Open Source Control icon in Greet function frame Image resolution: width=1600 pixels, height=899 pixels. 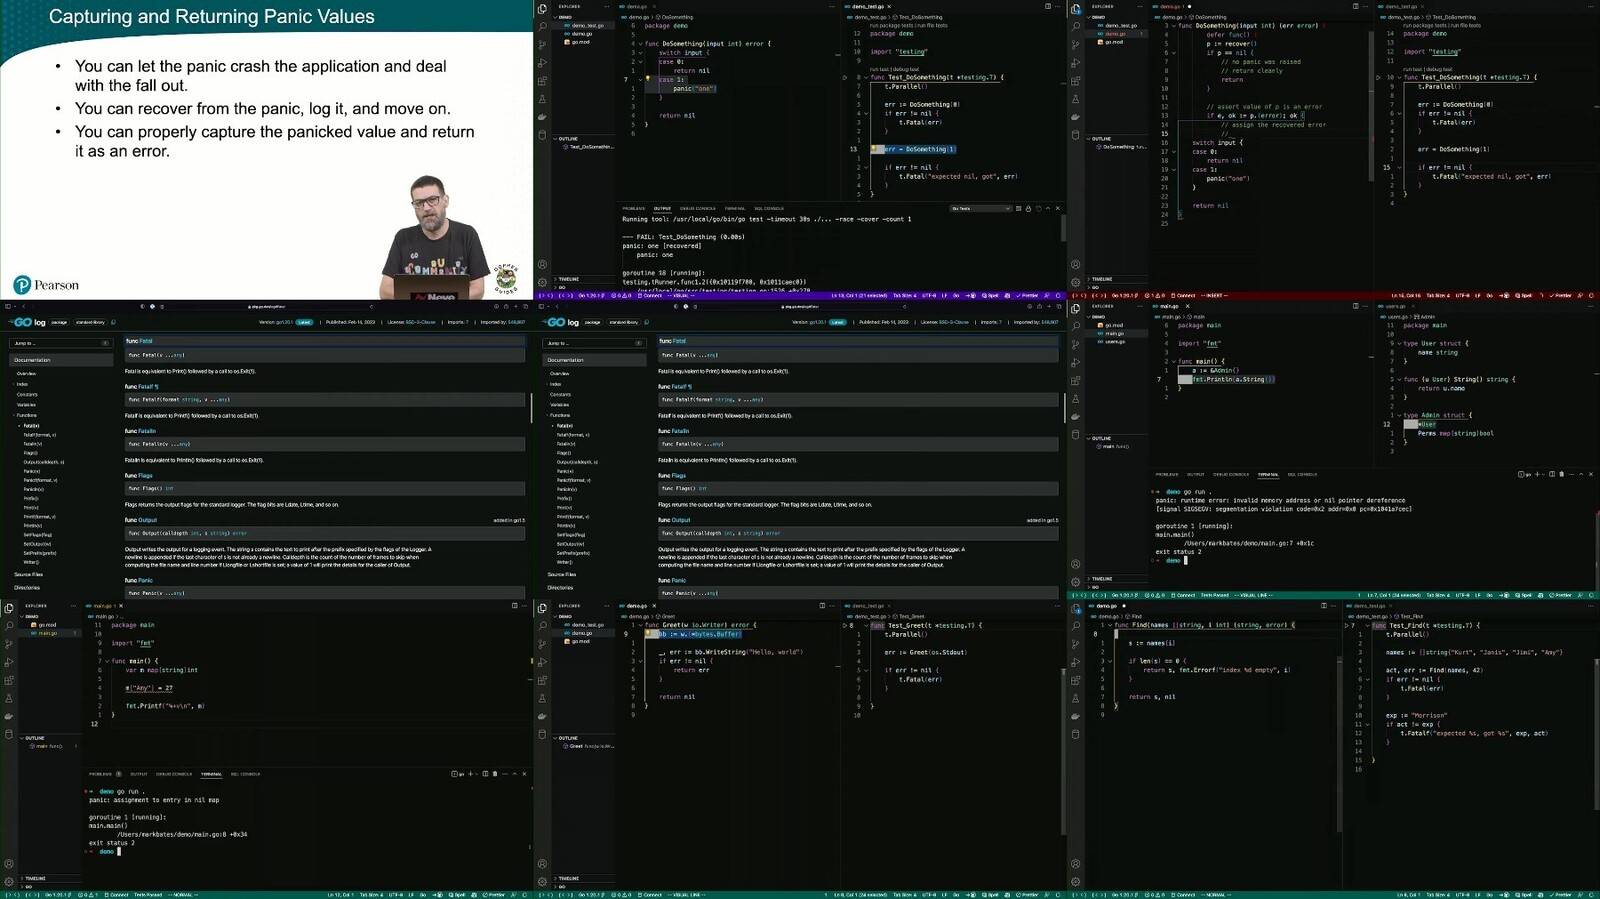click(542, 644)
